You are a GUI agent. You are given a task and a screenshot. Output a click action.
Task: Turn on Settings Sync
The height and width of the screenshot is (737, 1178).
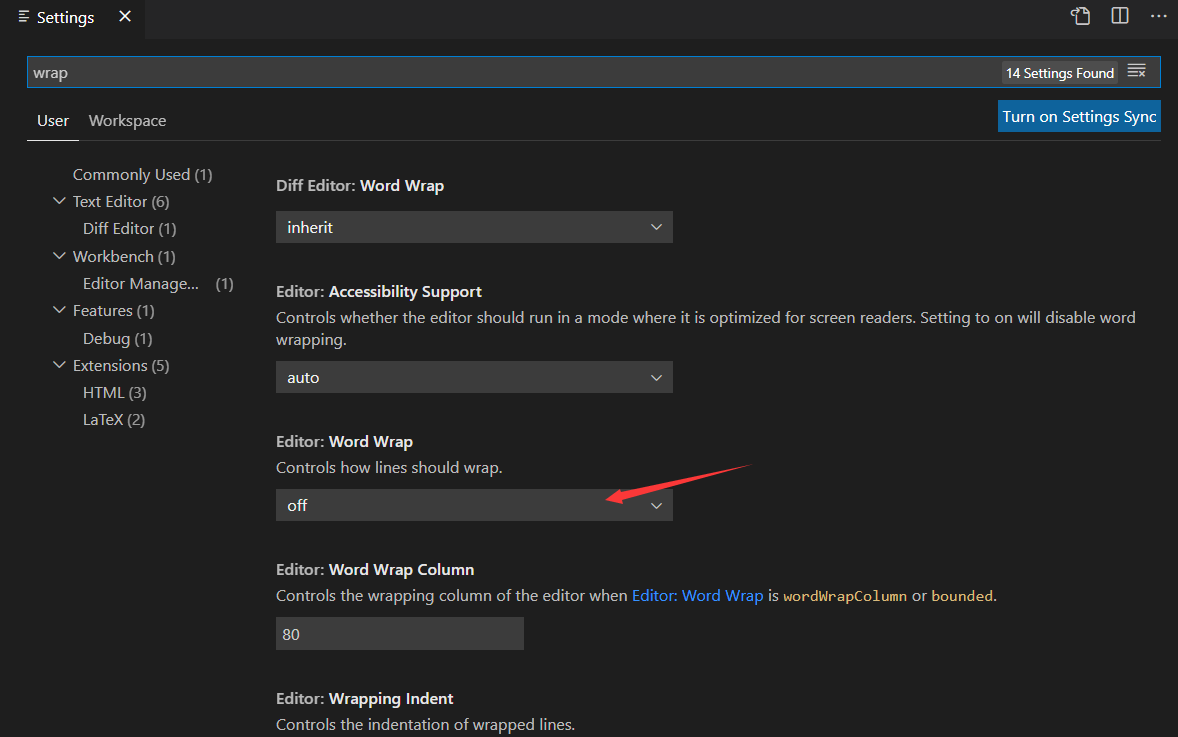click(x=1079, y=116)
